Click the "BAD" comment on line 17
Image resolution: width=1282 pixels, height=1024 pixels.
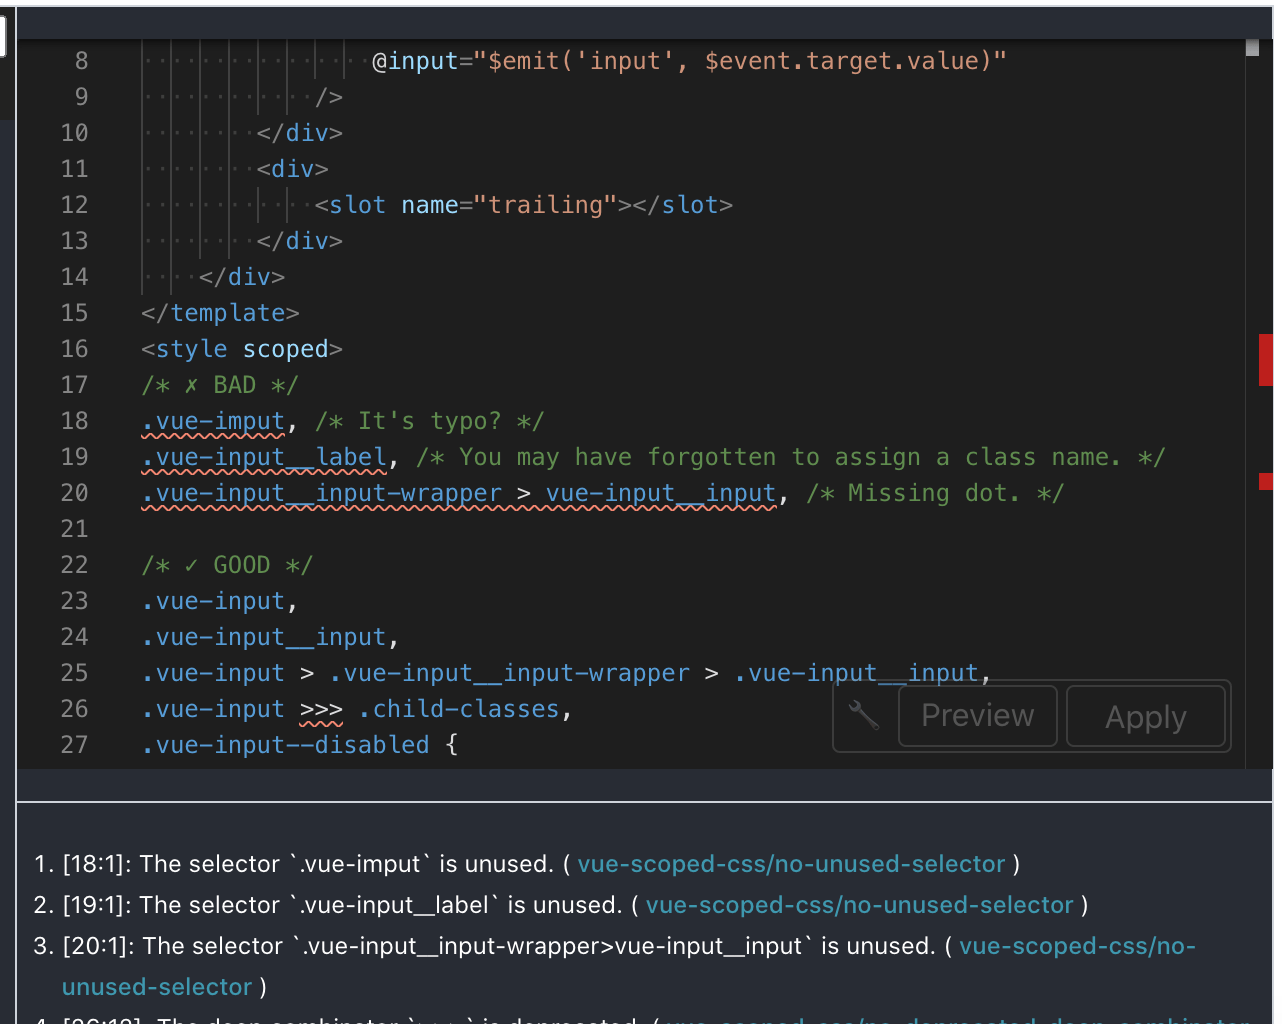[x=220, y=385]
